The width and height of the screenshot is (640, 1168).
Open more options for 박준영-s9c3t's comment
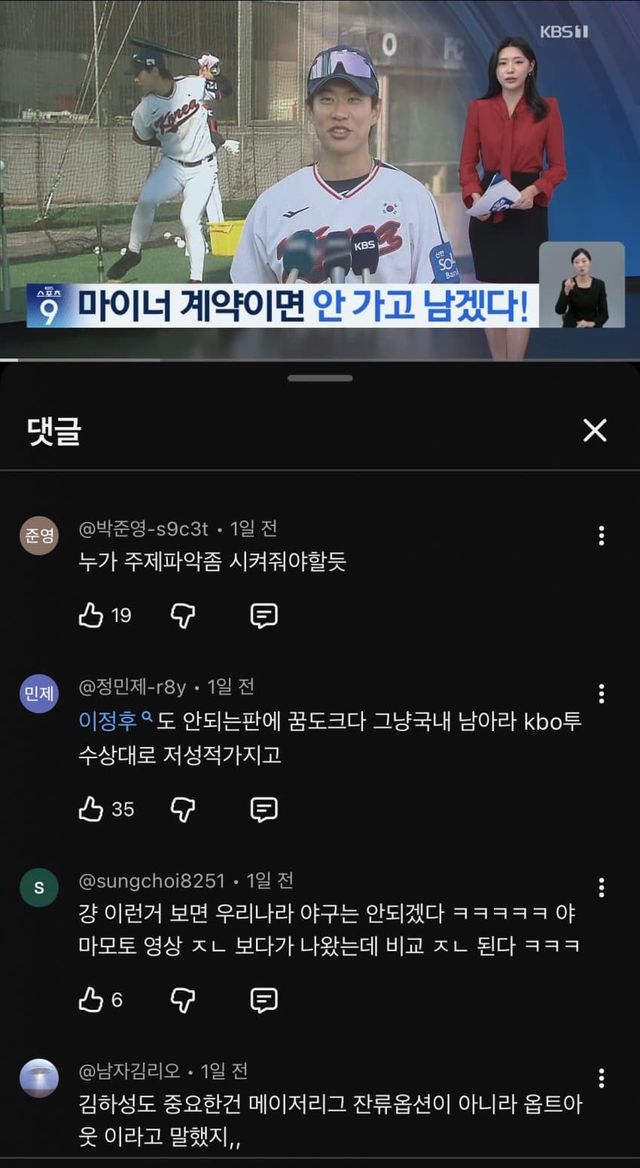(601, 536)
